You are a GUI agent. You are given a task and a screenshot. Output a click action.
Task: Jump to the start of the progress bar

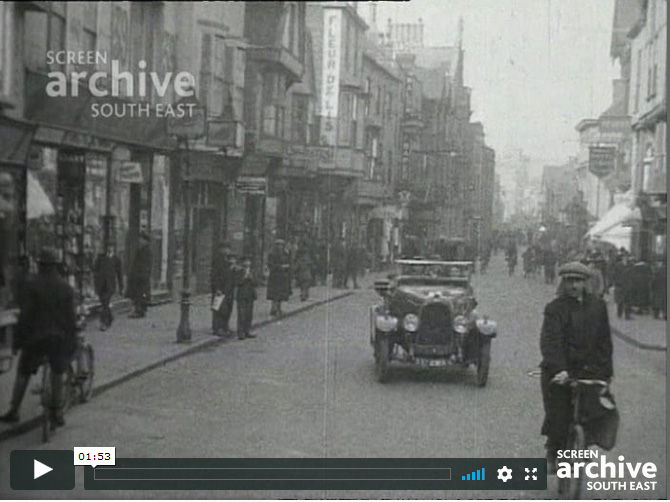click(x=96, y=474)
